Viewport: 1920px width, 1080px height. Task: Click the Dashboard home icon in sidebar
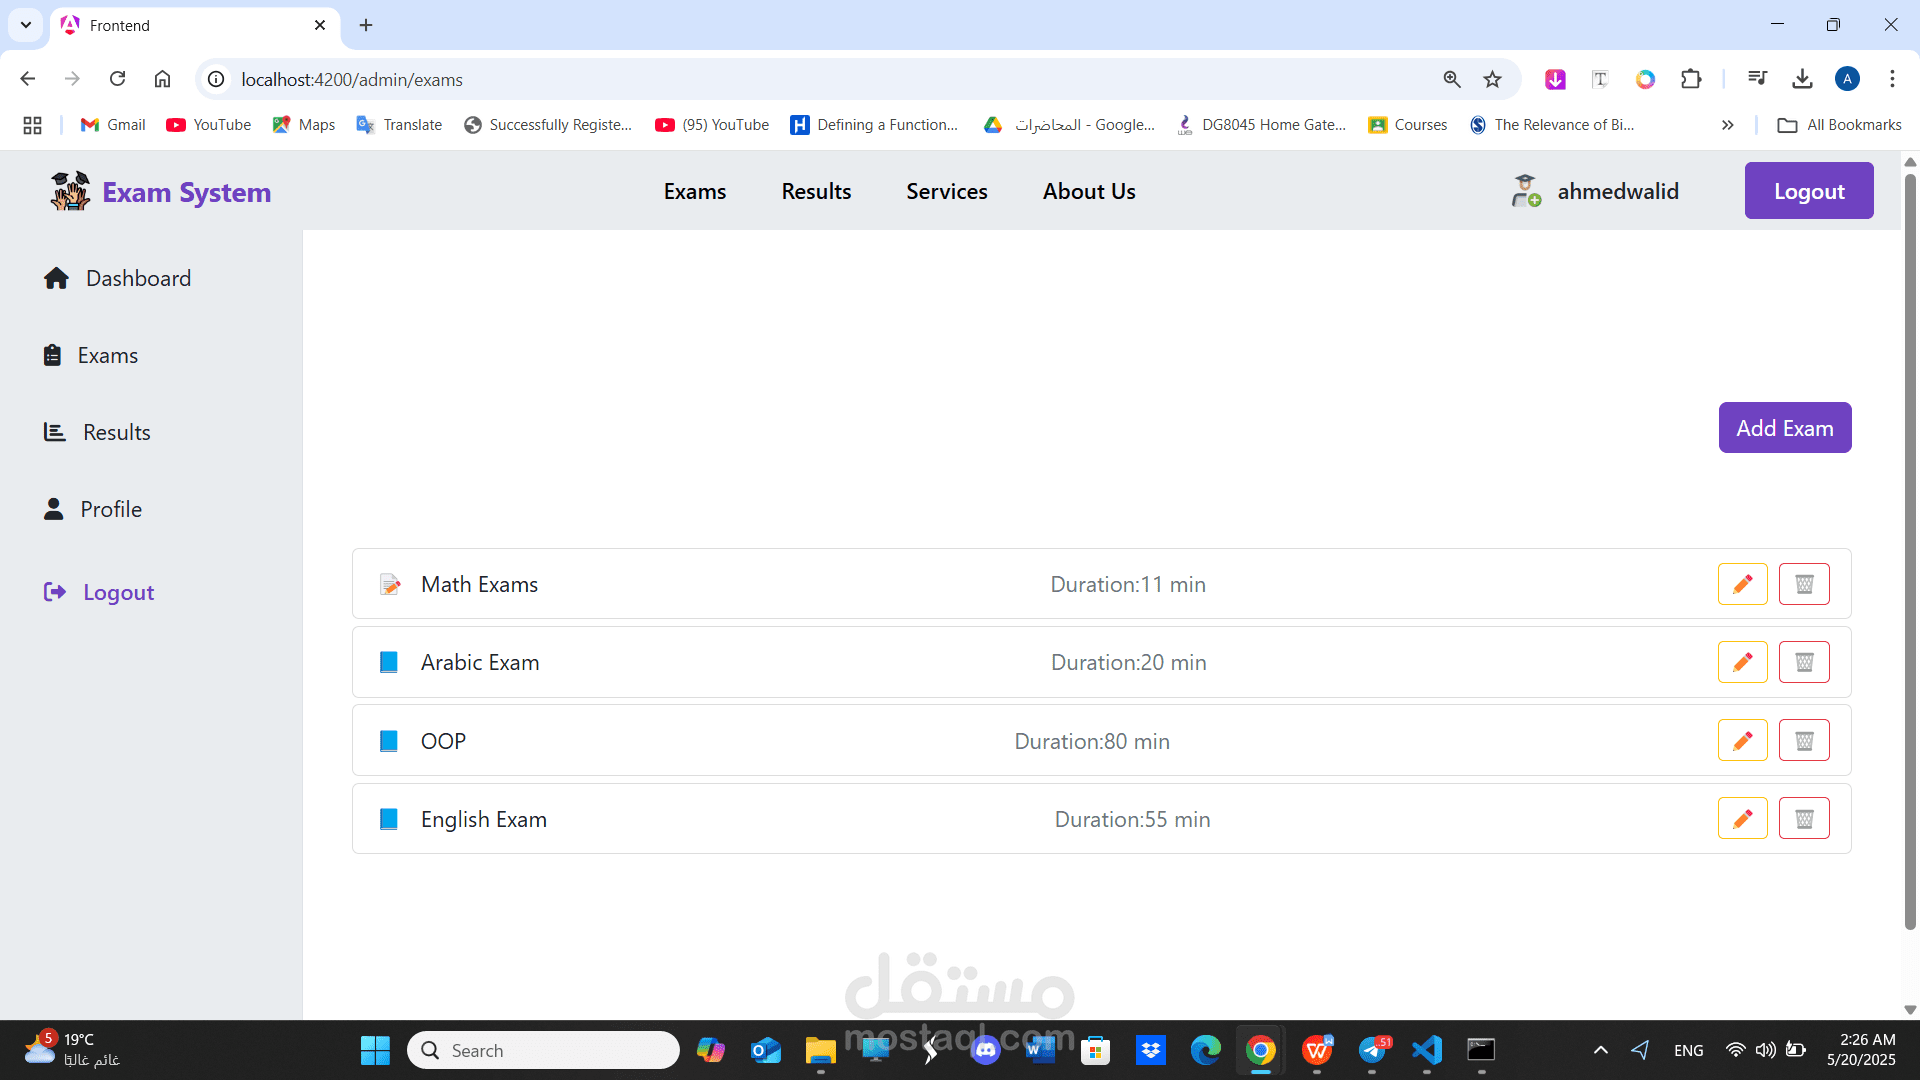56,278
